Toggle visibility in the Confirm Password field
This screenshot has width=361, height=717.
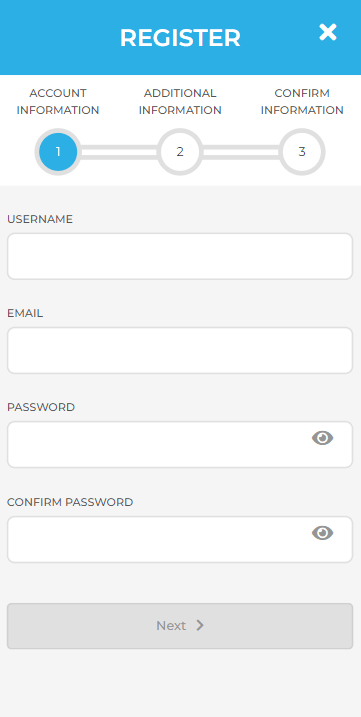point(323,533)
